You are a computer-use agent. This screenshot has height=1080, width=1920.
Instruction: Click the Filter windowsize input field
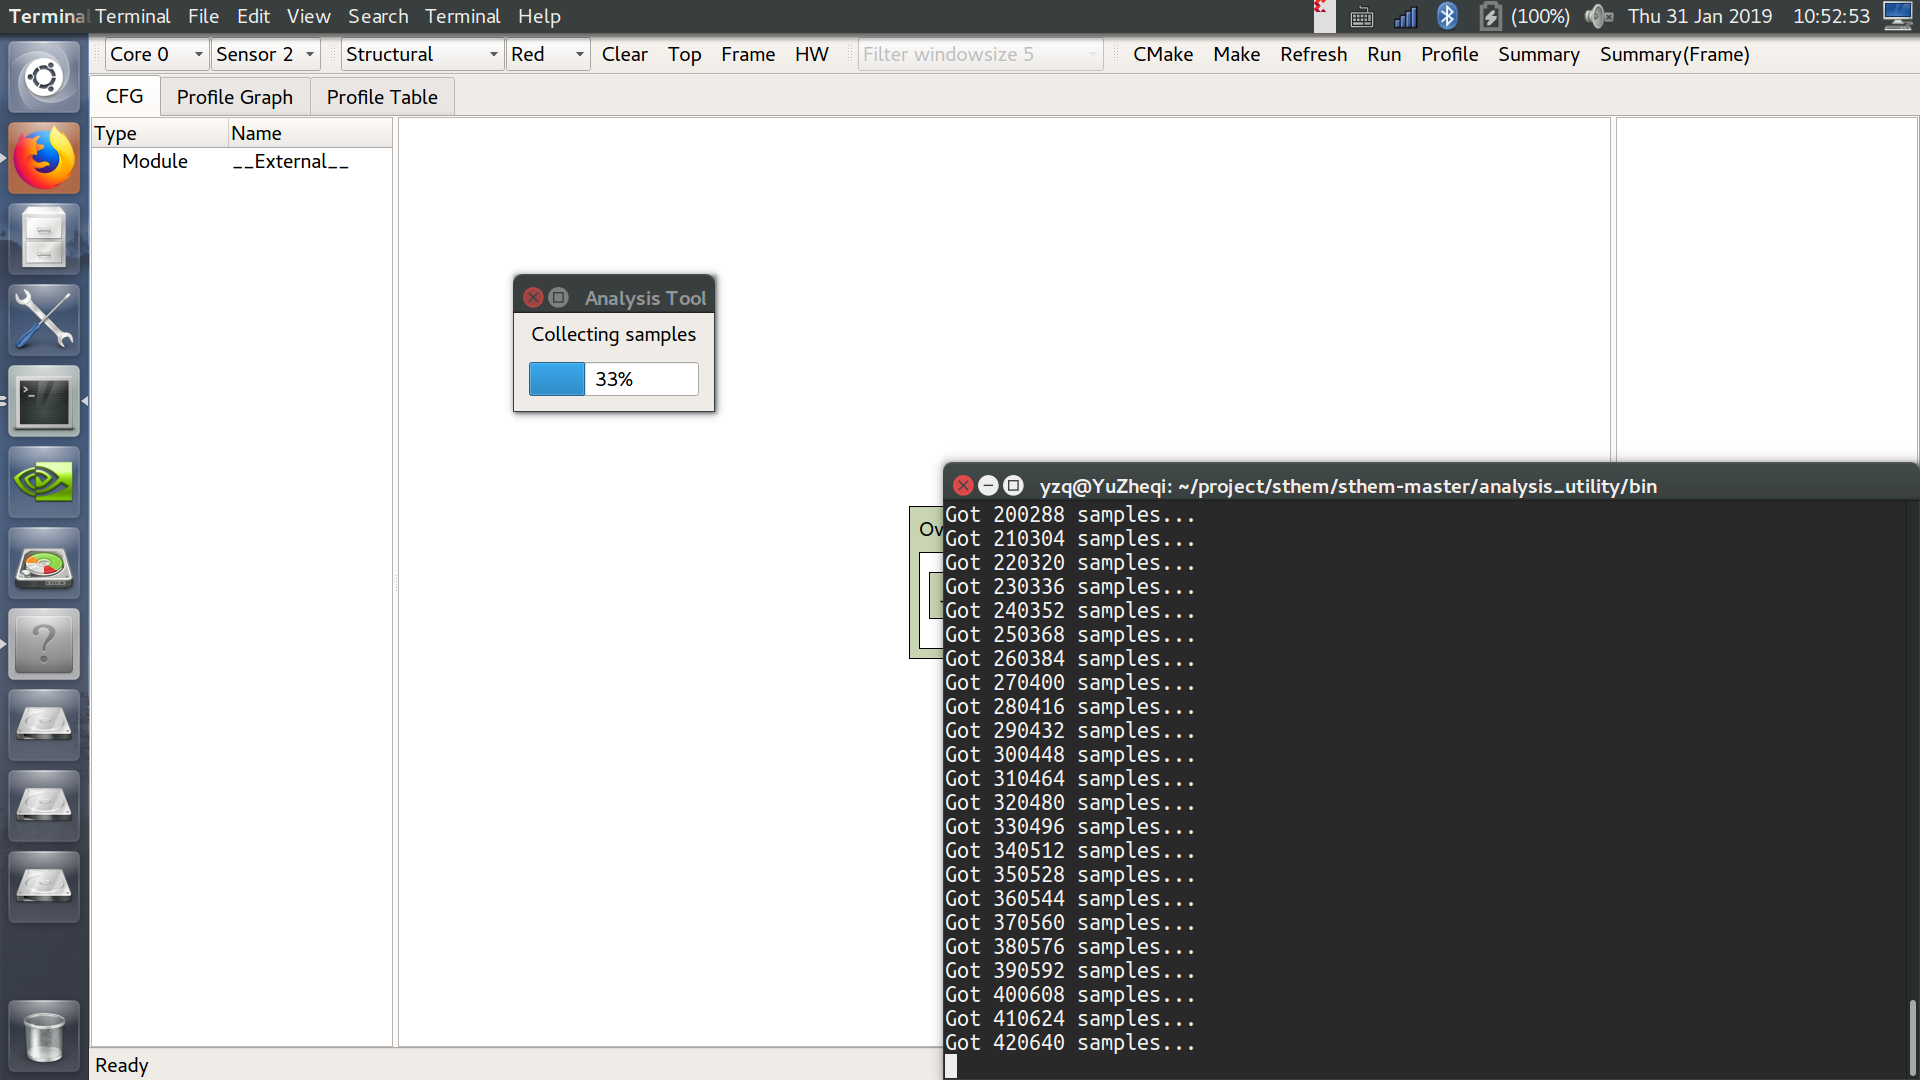[978, 55]
